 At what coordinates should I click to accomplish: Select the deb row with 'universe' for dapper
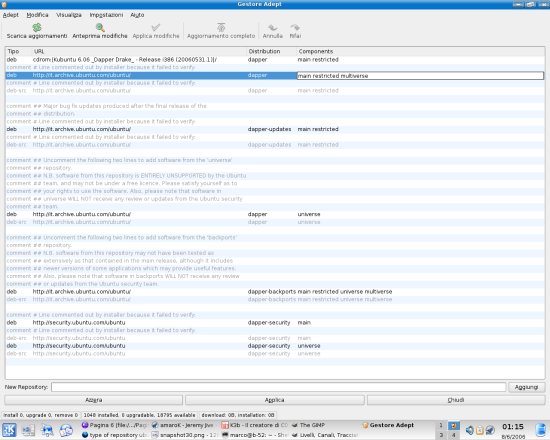(275, 214)
